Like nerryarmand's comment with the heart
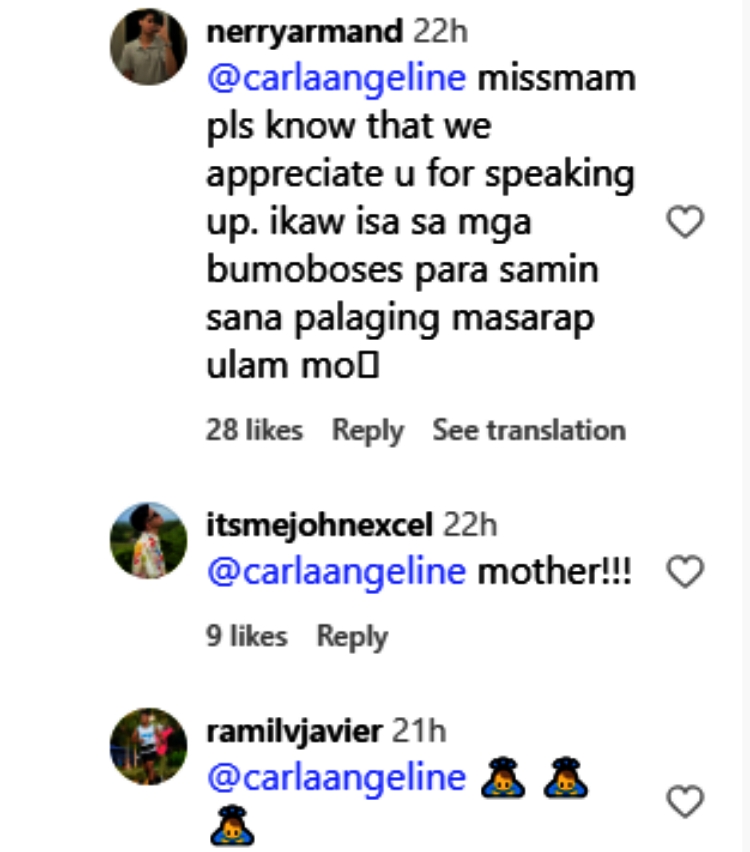Viewport: 750px width, 852px height. click(x=685, y=223)
